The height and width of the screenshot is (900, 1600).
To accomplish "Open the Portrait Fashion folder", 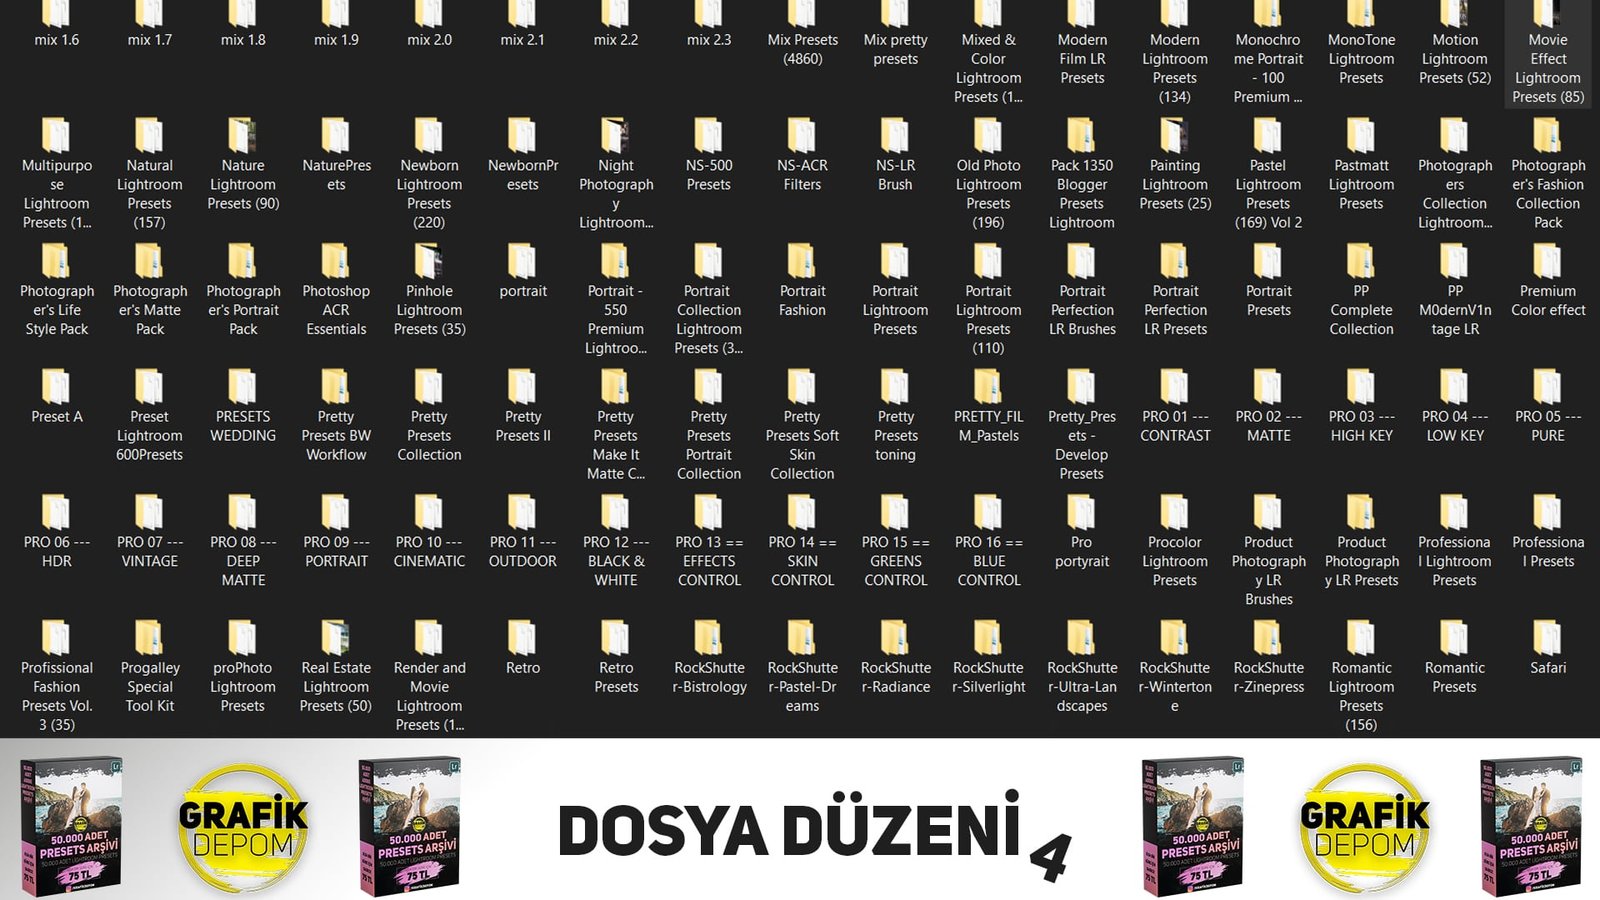I will (802, 281).
